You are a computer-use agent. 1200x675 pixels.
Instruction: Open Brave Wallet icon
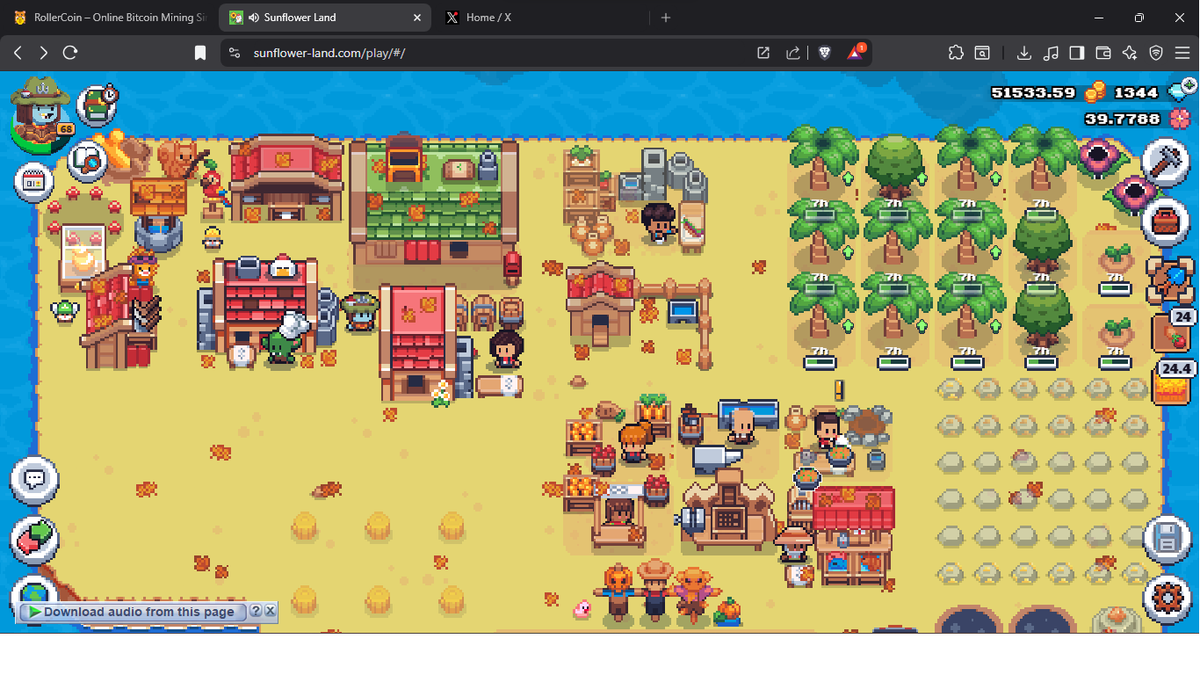pos(1104,53)
